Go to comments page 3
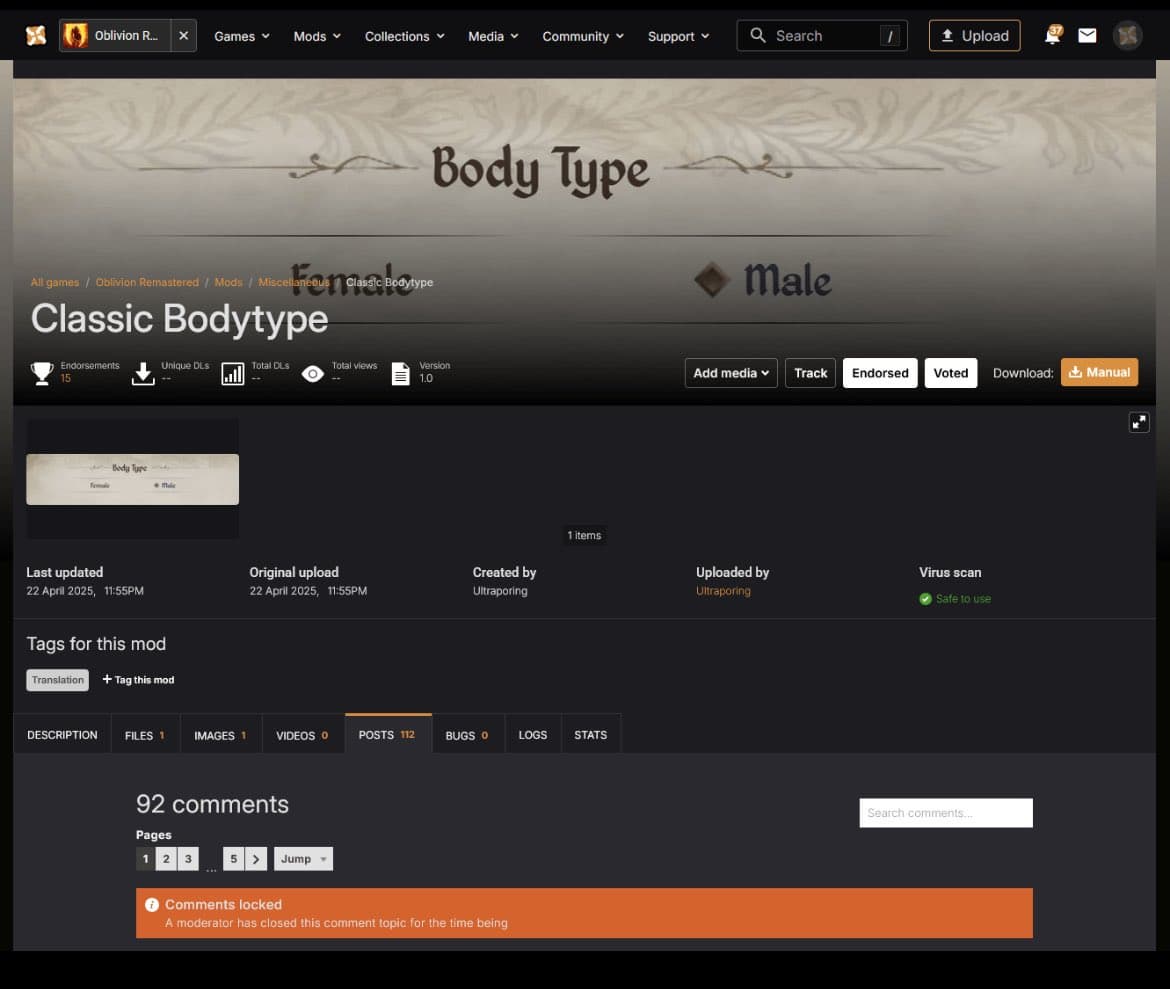The height and width of the screenshot is (989, 1170). [188, 858]
